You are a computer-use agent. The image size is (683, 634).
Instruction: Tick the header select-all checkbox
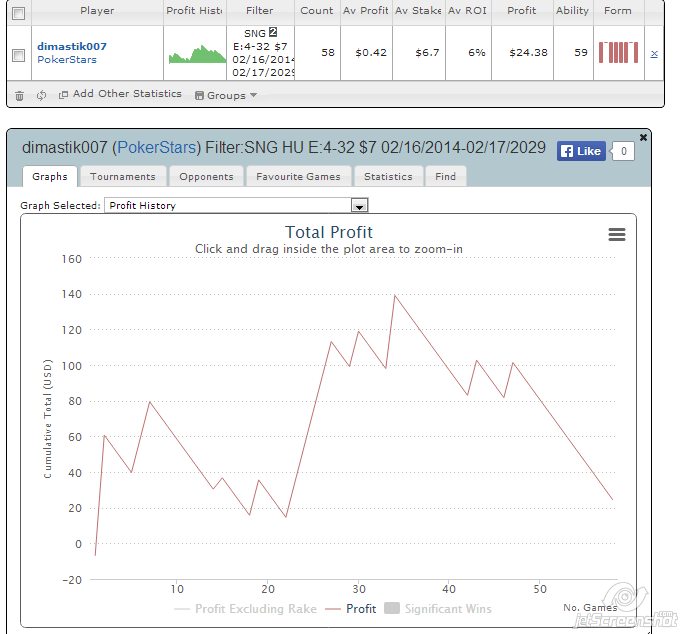pos(18,13)
